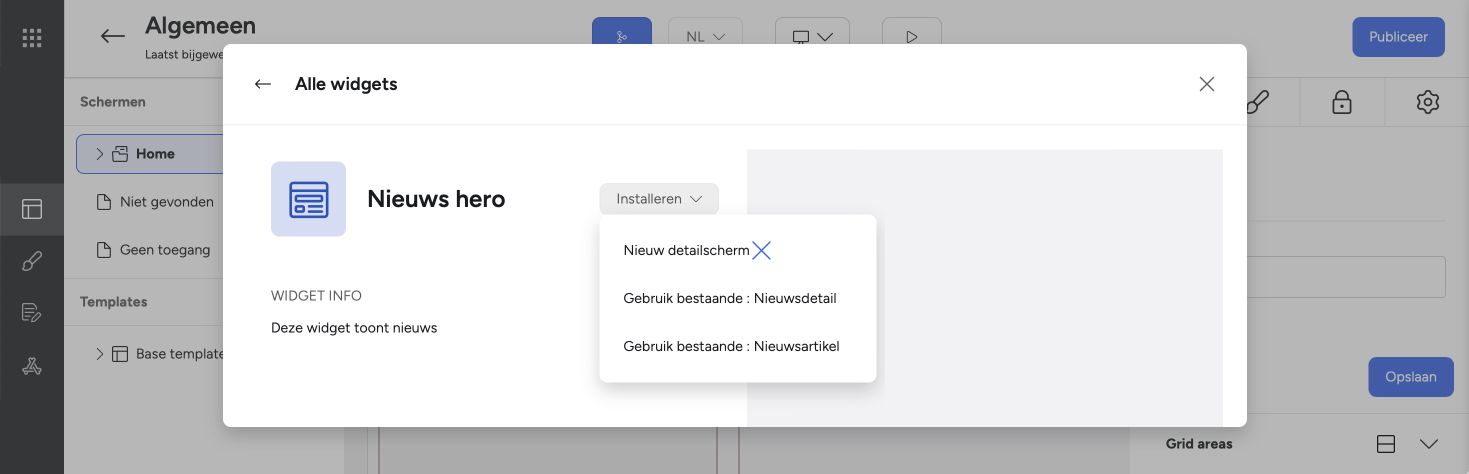
Task: Click the WIDGET INFO label
Action: click(316, 296)
